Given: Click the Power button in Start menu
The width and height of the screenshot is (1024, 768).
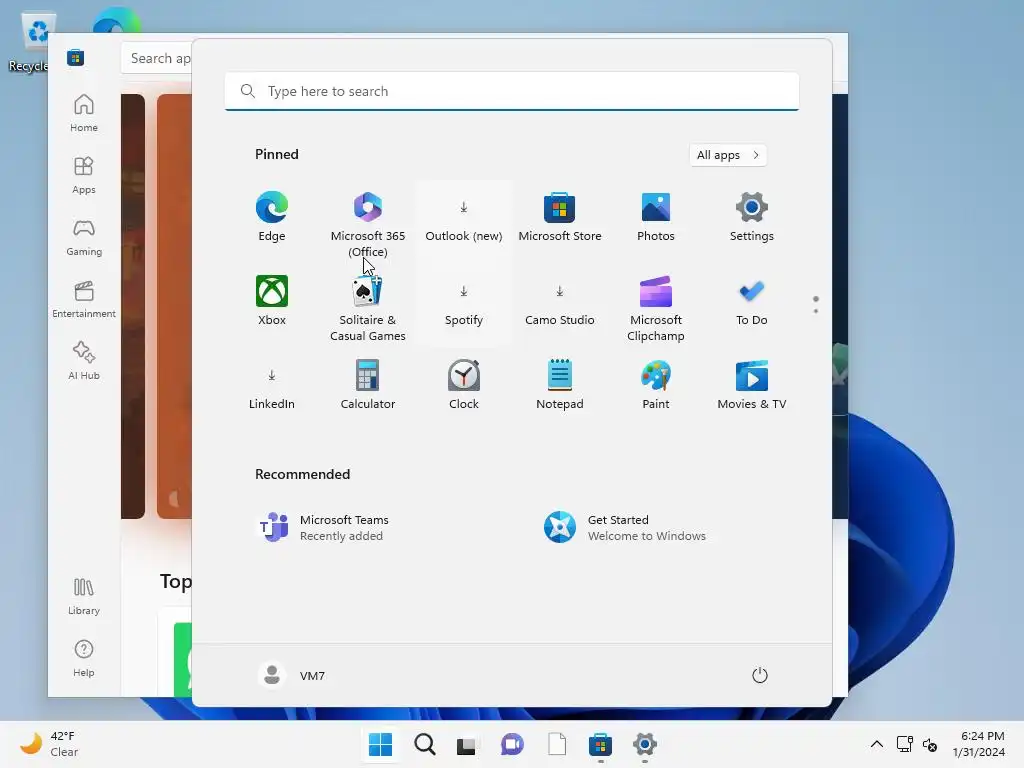Looking at the screenshot, I should (x=760, y=675).
